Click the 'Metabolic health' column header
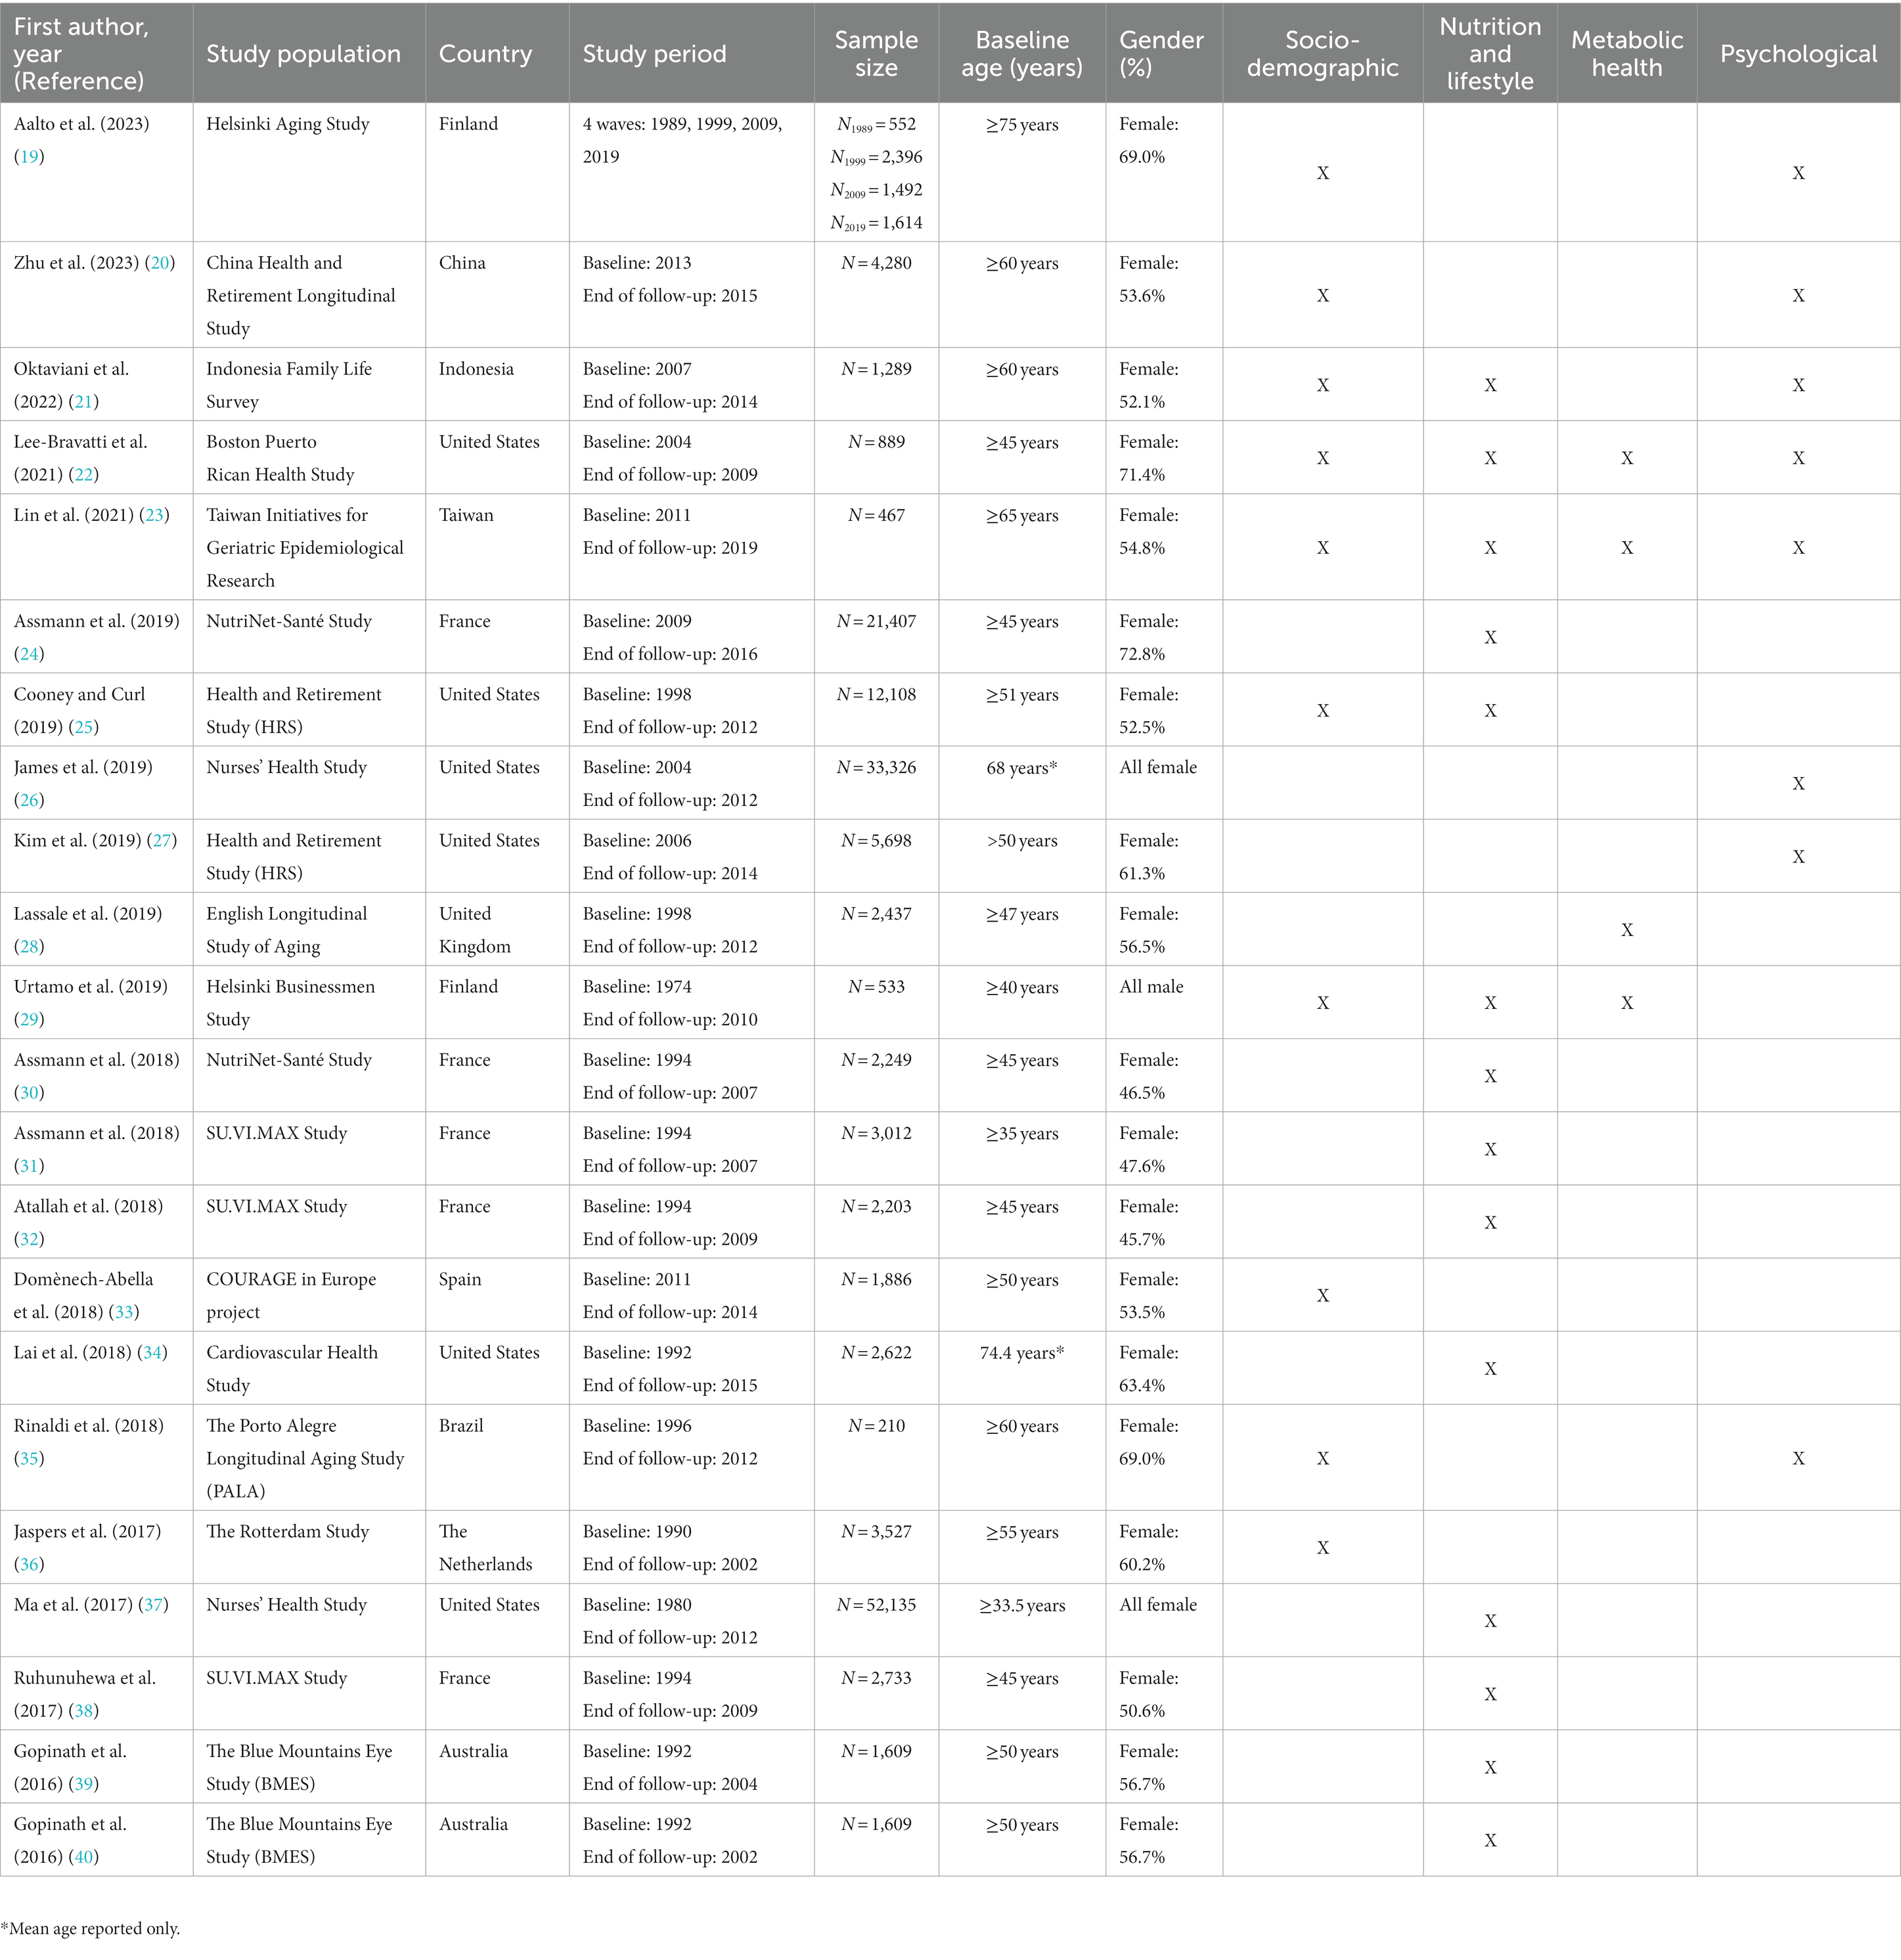The image size is (1901, 1960). 1627,54
